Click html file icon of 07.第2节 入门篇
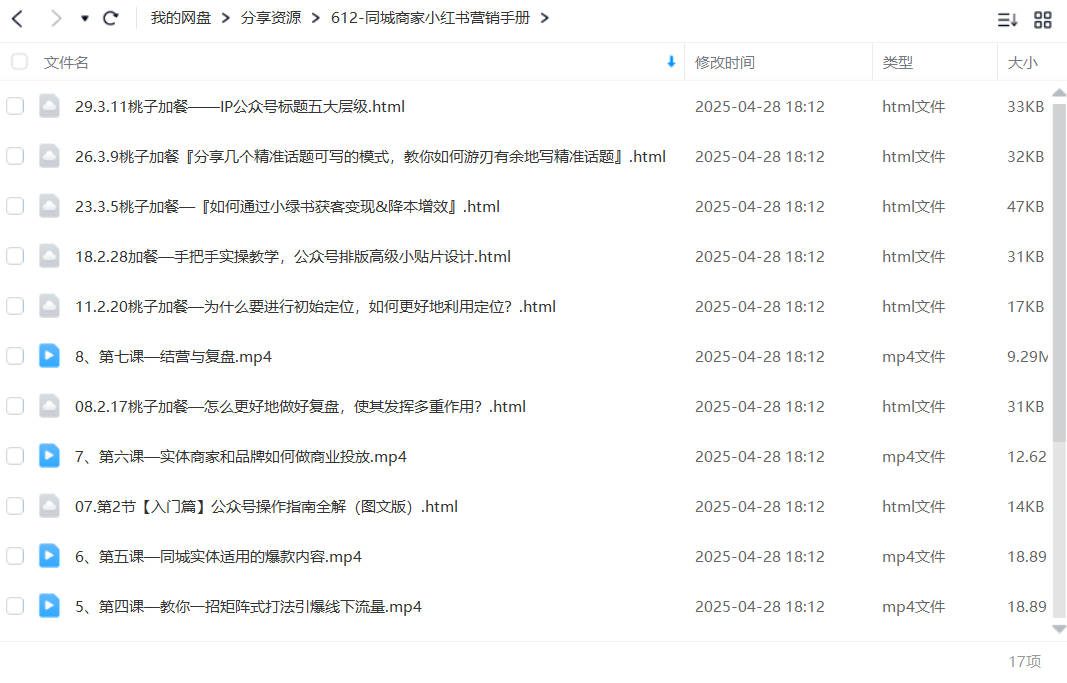Image resolution: width=1067 pixels, height=683 pixels. (49, 506)
